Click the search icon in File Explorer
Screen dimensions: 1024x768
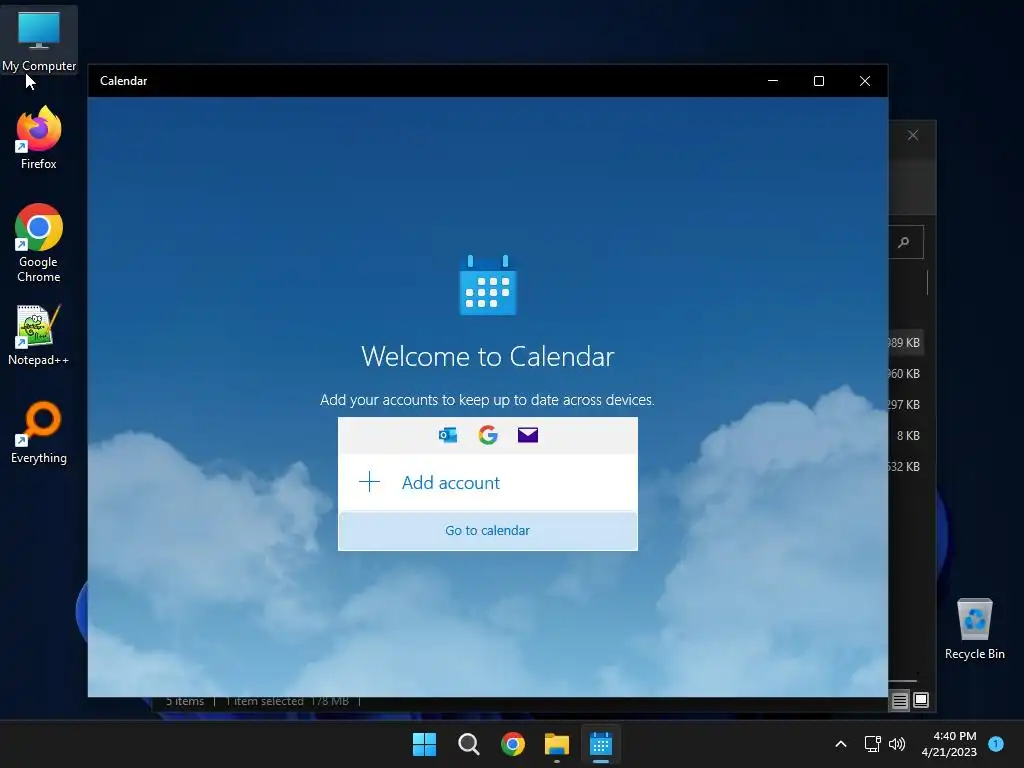904,243
